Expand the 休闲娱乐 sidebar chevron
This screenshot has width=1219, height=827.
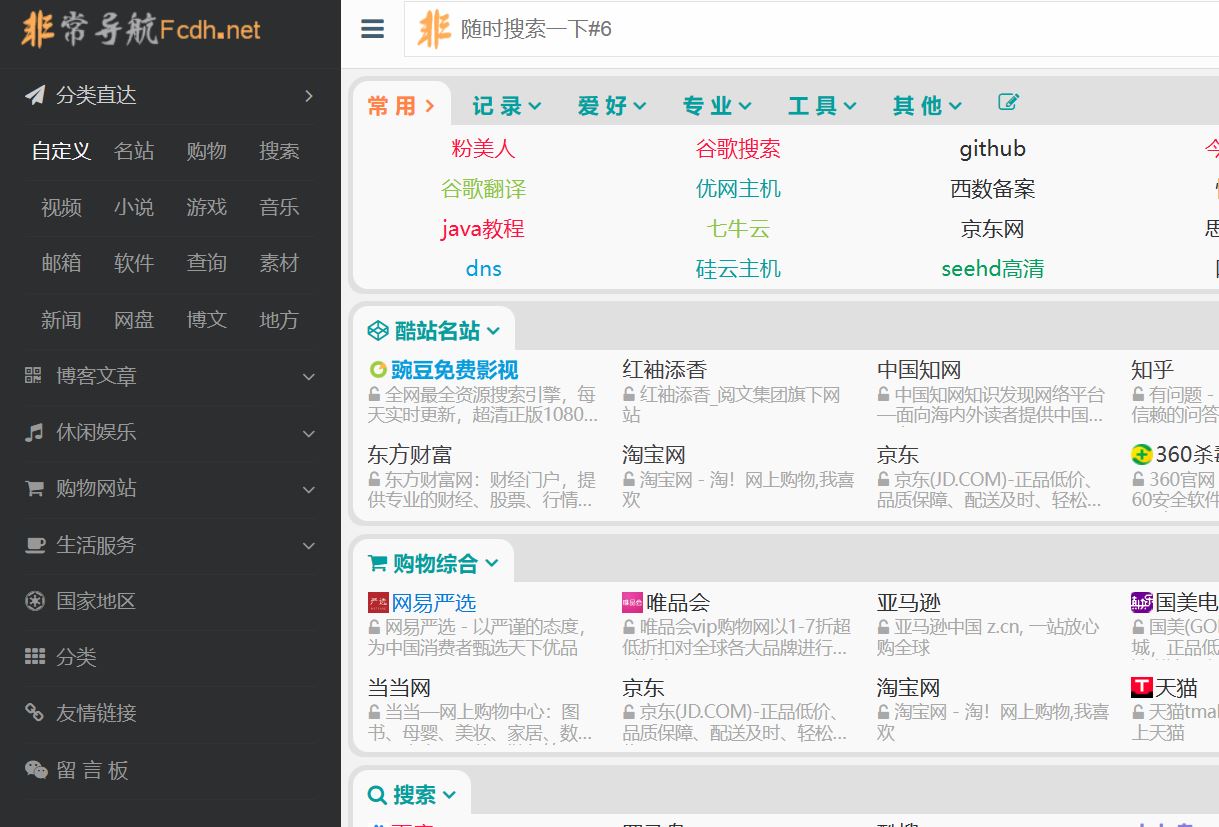click(x=309, y=433)
